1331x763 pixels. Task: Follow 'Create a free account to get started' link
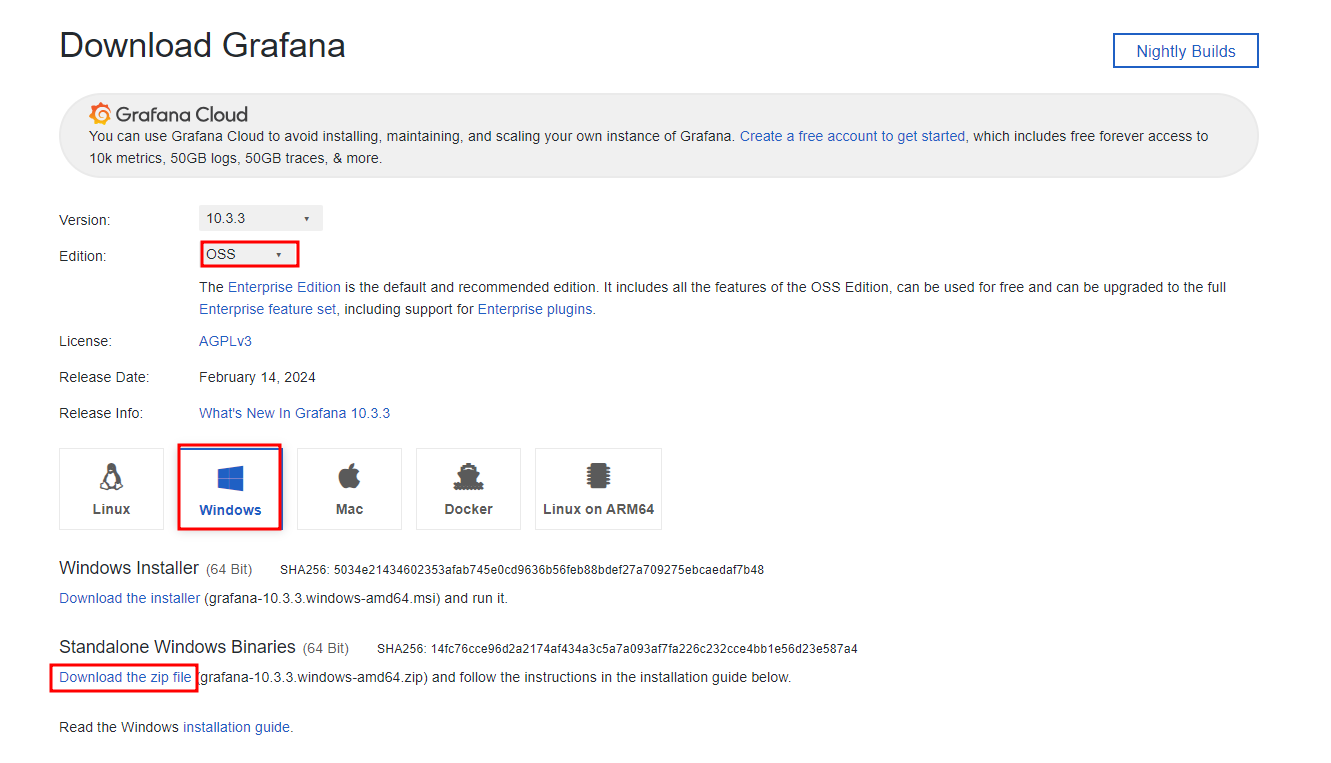(852, 136)
